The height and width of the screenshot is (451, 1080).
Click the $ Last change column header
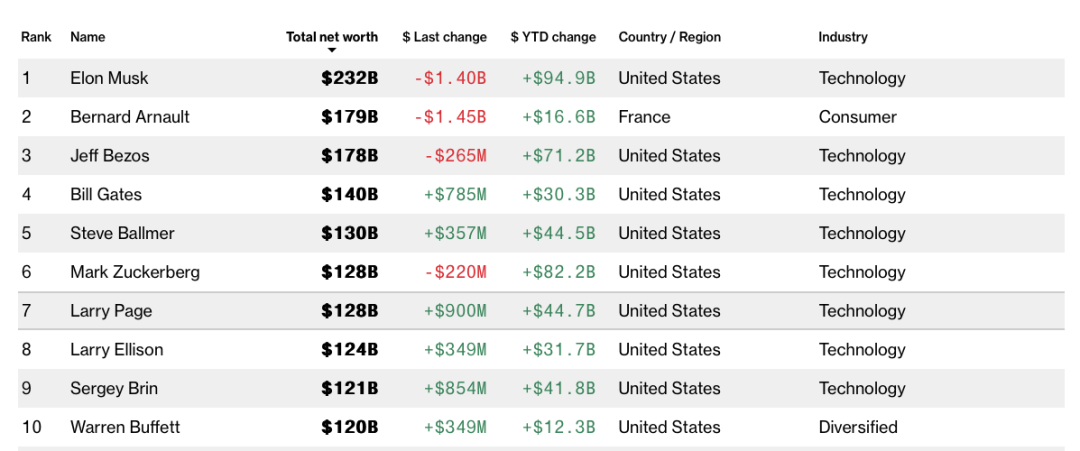[444, 37]
